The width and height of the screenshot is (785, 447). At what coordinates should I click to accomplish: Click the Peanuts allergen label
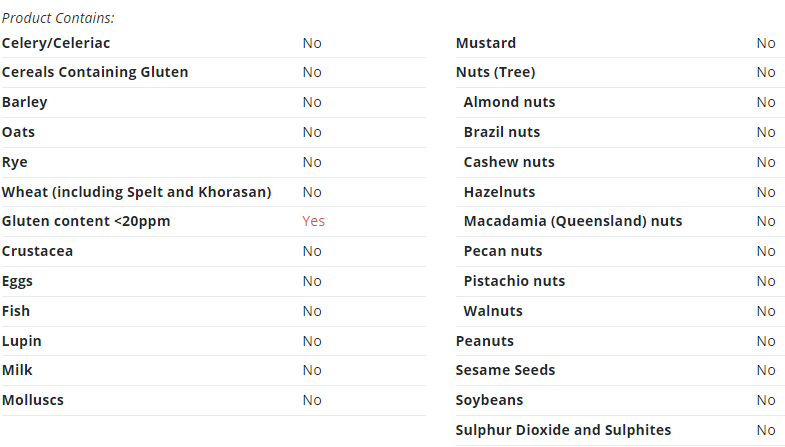tap(485, 341)
